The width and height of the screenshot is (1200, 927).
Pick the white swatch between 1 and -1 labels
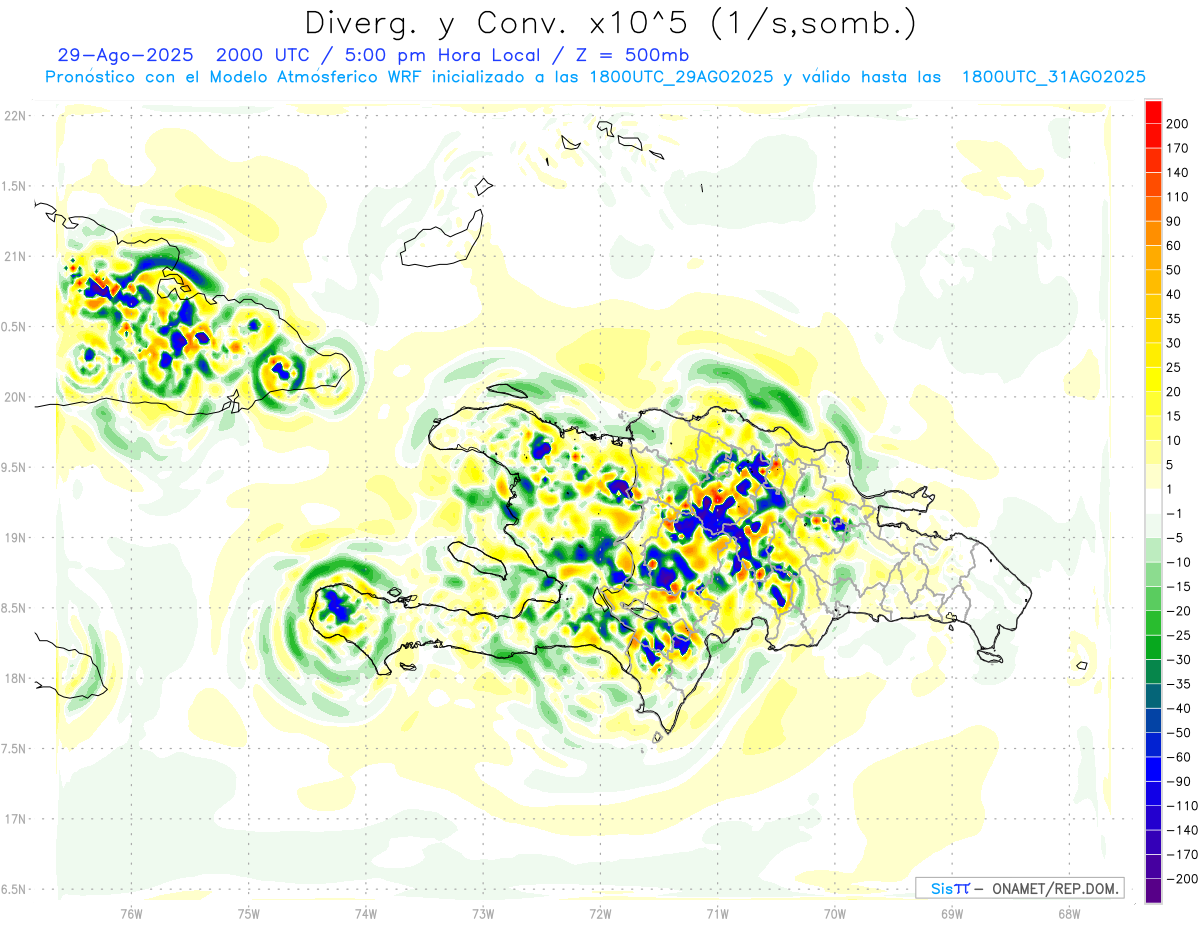pos(1153,501)
